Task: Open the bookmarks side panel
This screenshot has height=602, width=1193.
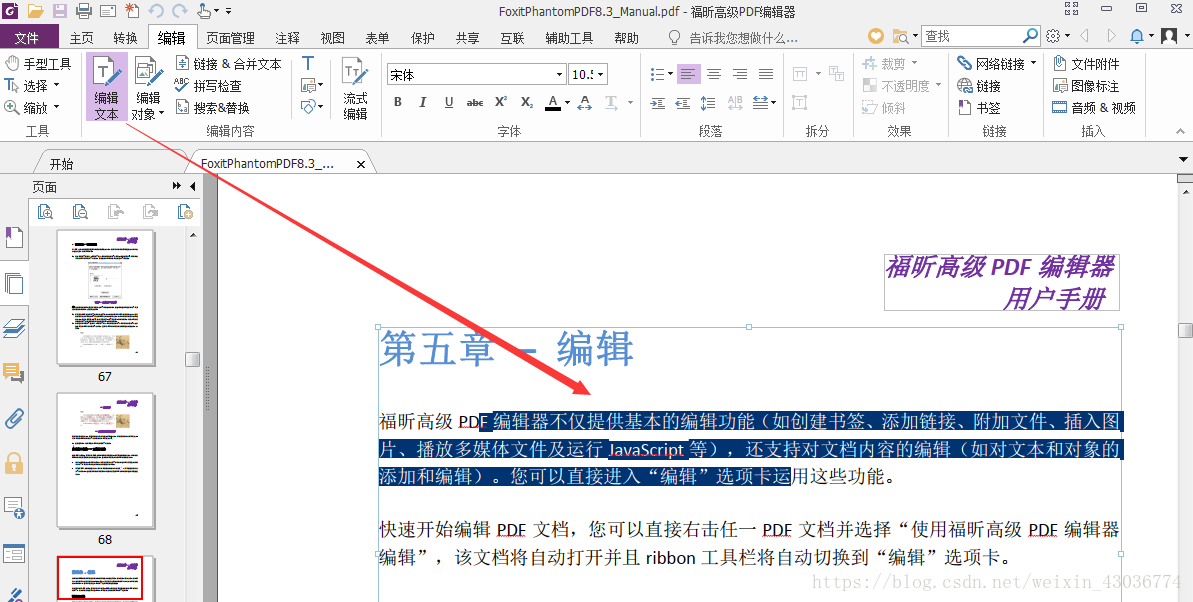Action: click(14, 237)
